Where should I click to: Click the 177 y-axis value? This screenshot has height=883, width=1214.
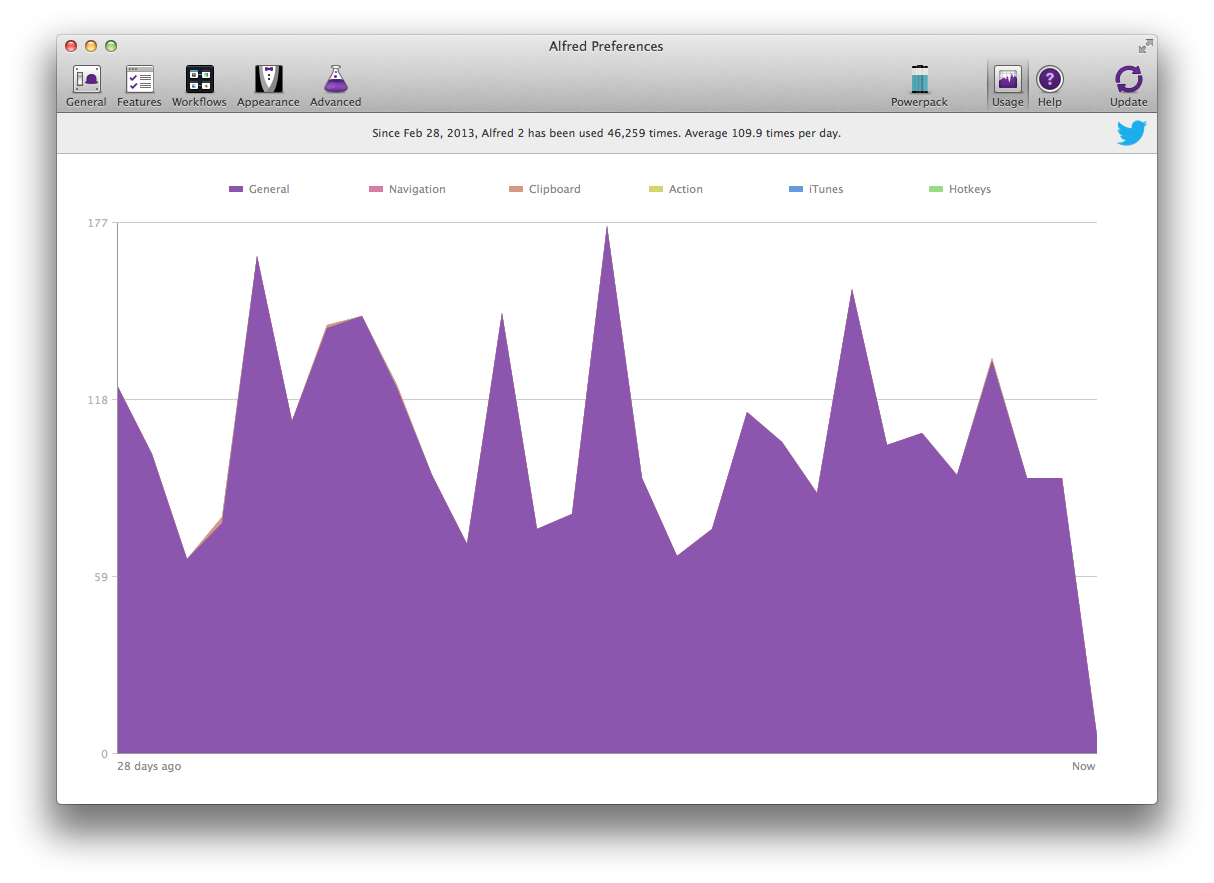(98, 222)
